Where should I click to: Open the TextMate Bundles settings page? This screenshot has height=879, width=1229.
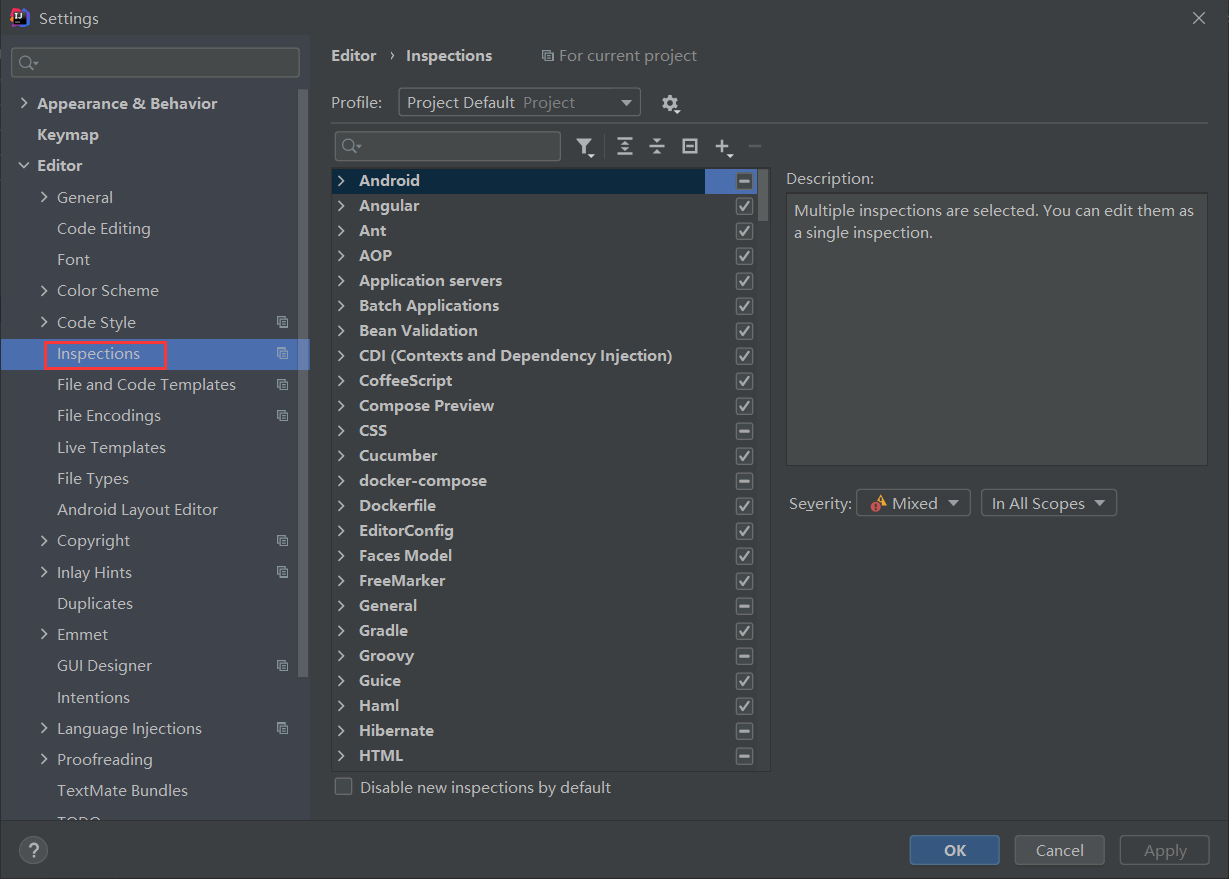pos(122,790)
